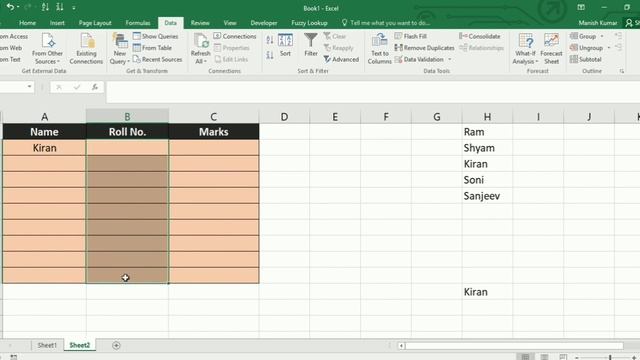Click the Tell me what you want box
The image size is (640, 360).
[x=386, y=23]
